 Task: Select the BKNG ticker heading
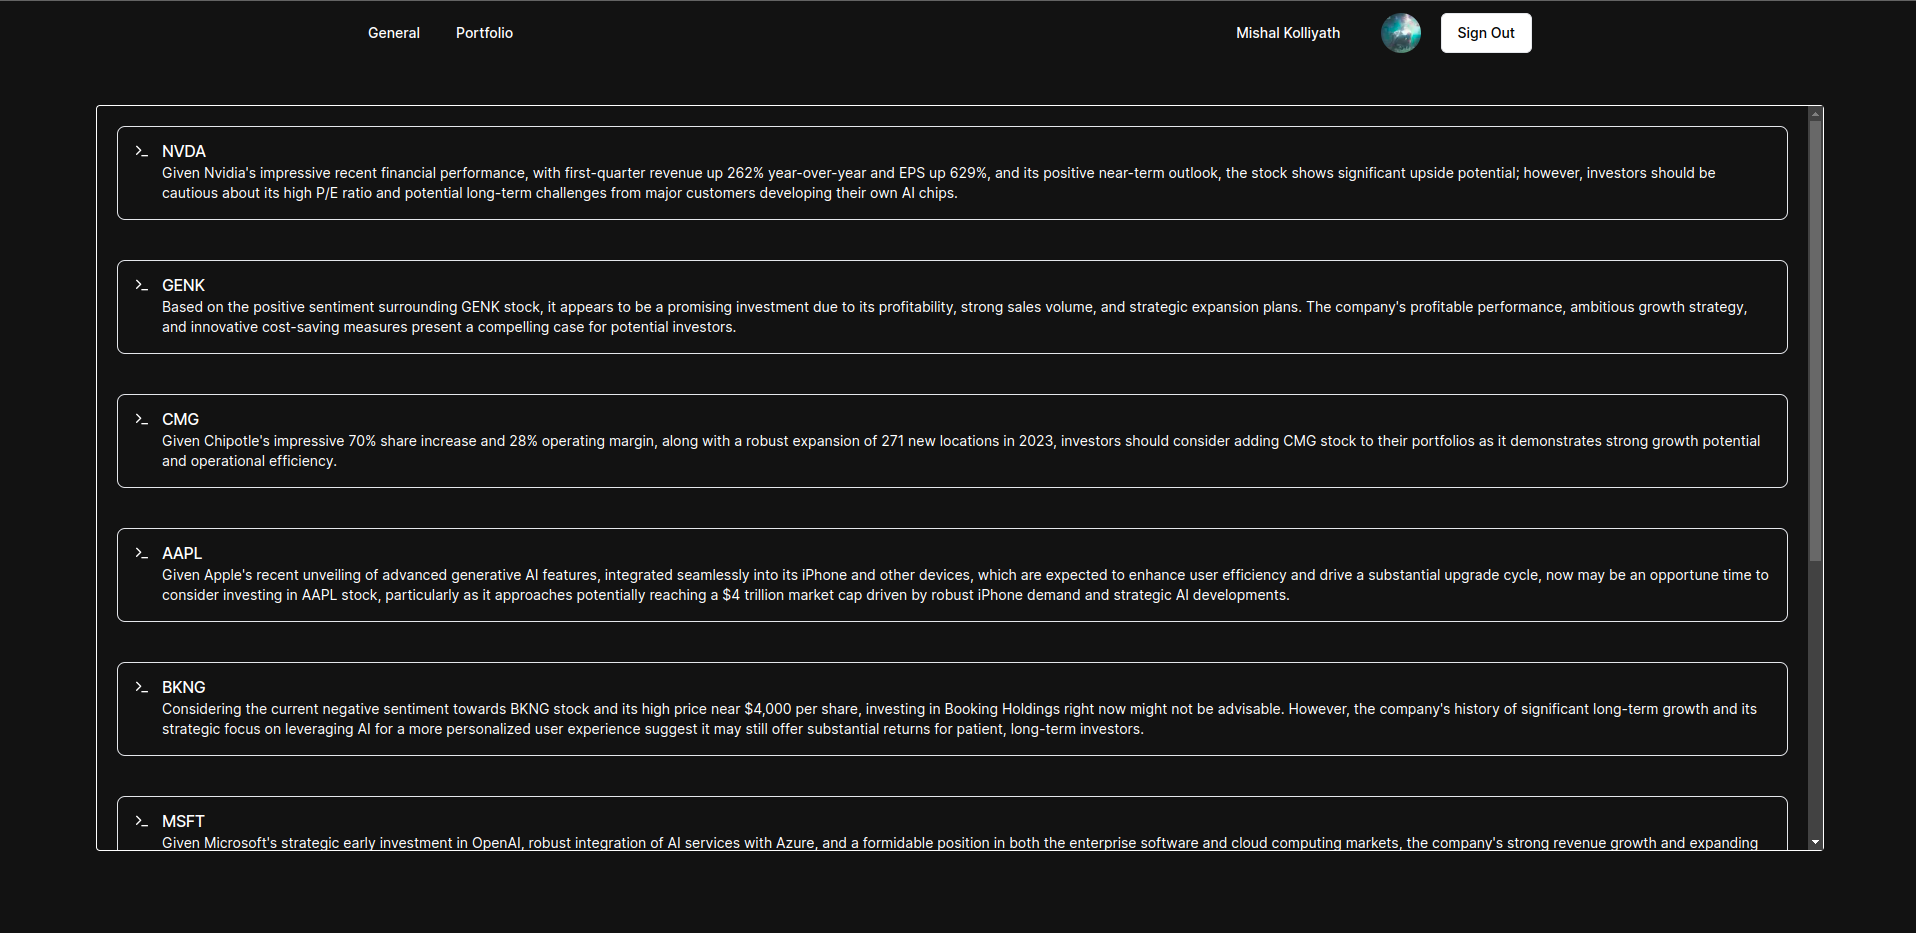tap(184, 687)
